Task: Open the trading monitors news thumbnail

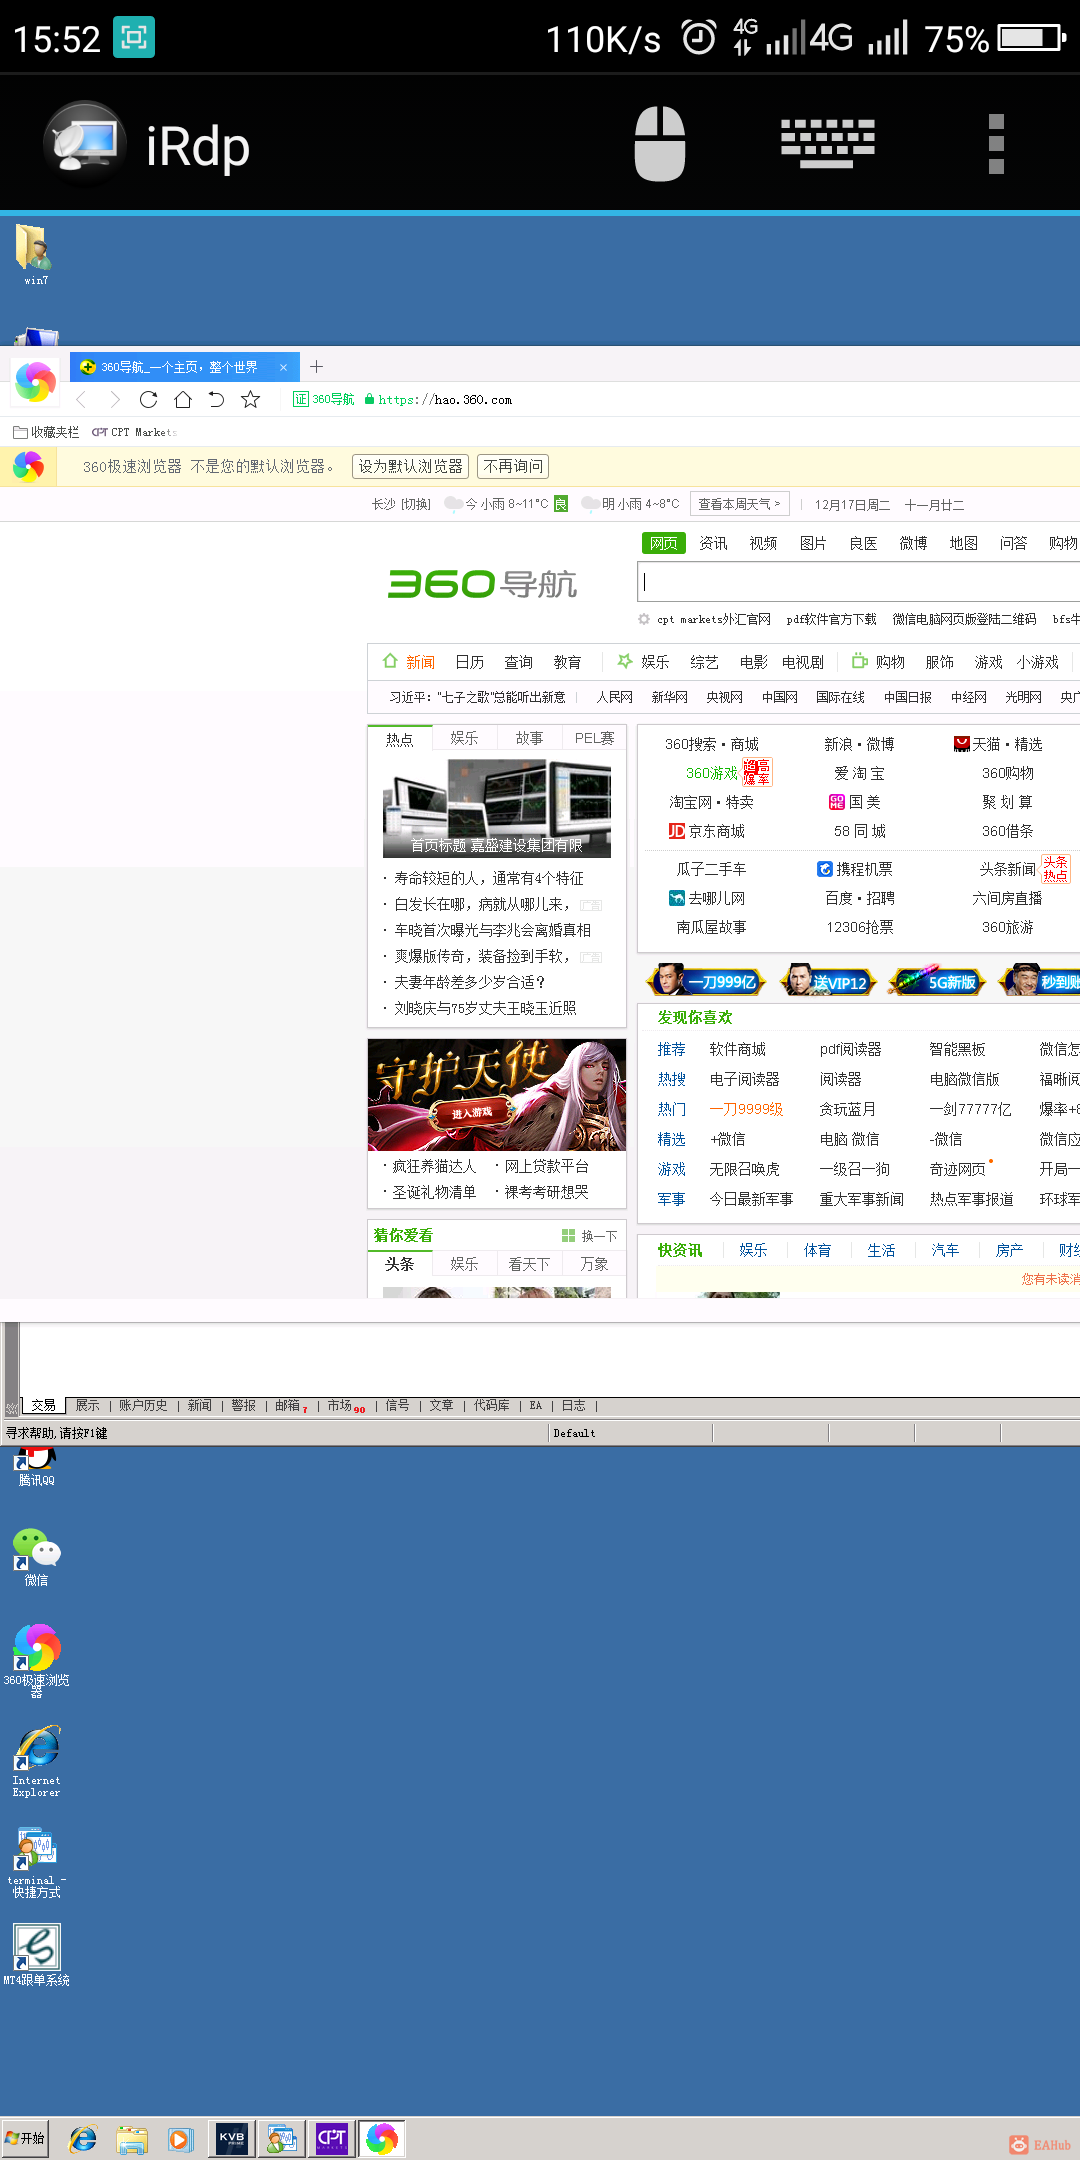Action: (497, 808)
